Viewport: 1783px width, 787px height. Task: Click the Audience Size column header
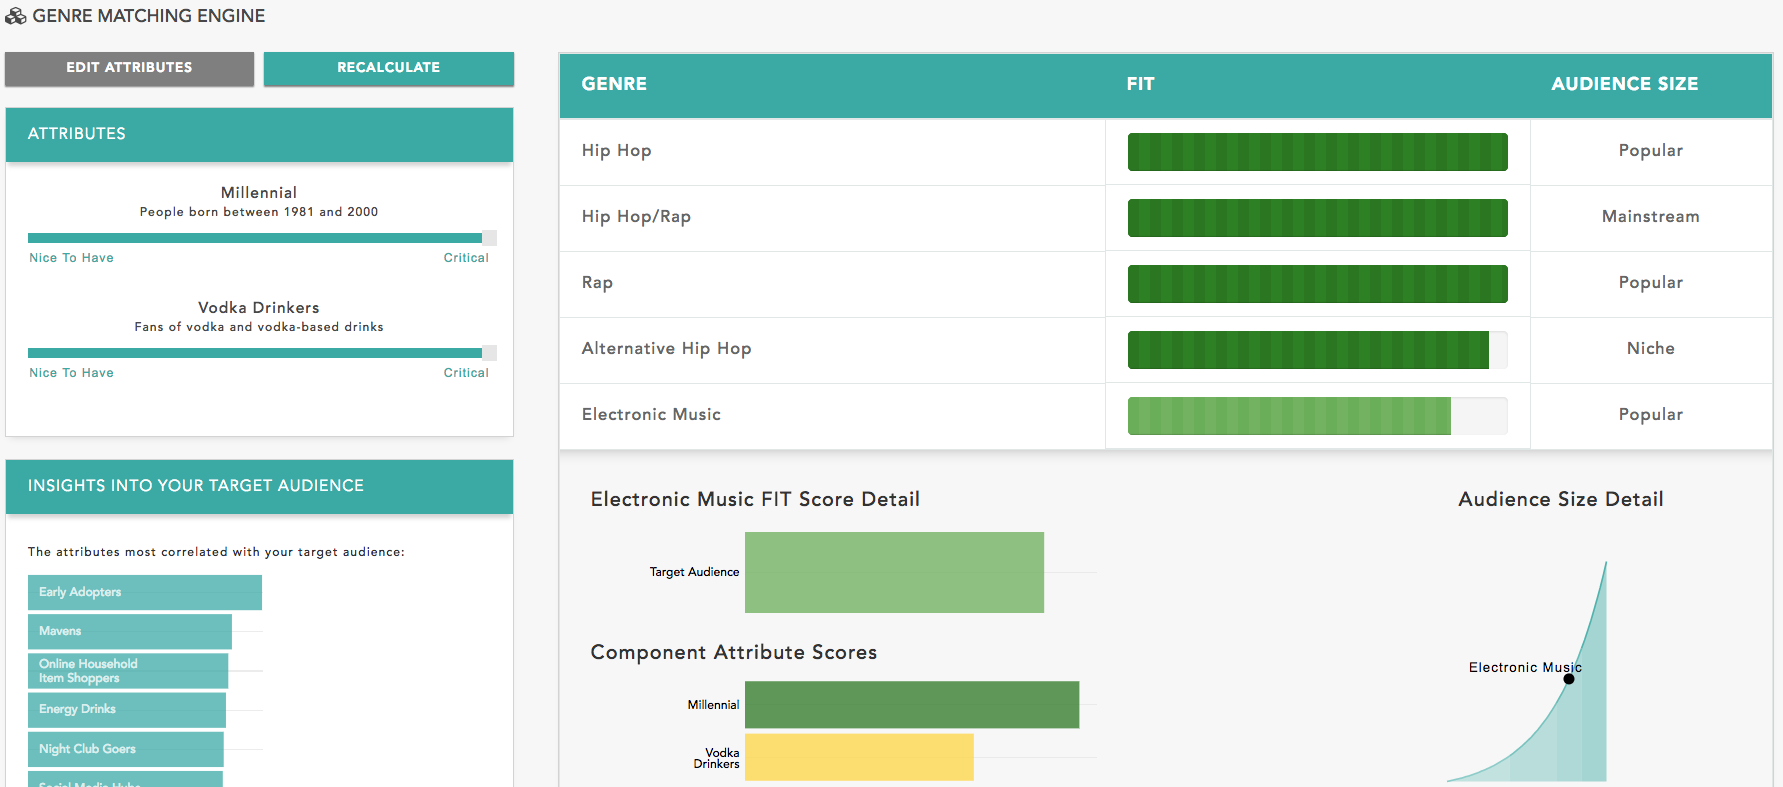(1624, 84)
